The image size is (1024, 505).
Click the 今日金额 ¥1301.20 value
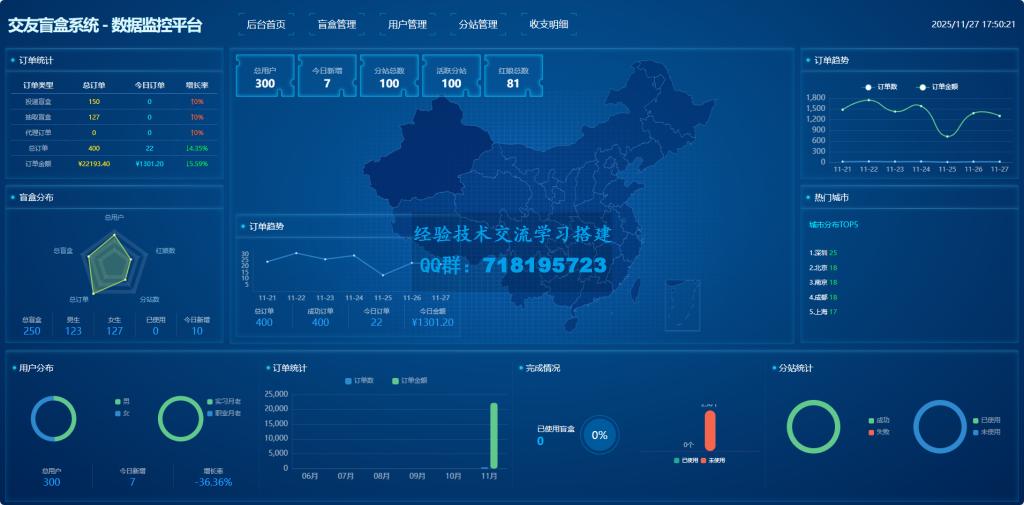tap(432, 323)
